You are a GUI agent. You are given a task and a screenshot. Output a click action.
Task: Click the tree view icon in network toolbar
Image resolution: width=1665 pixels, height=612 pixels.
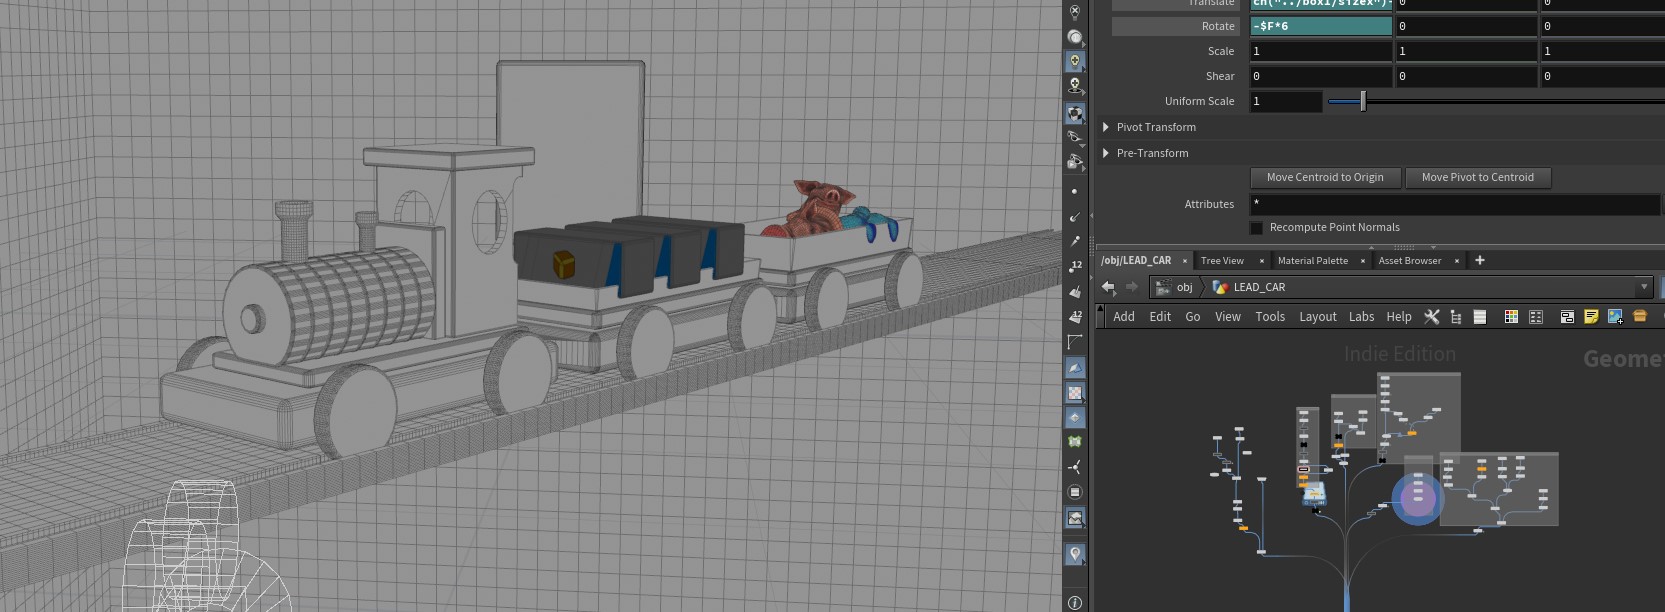[1456, 317]
